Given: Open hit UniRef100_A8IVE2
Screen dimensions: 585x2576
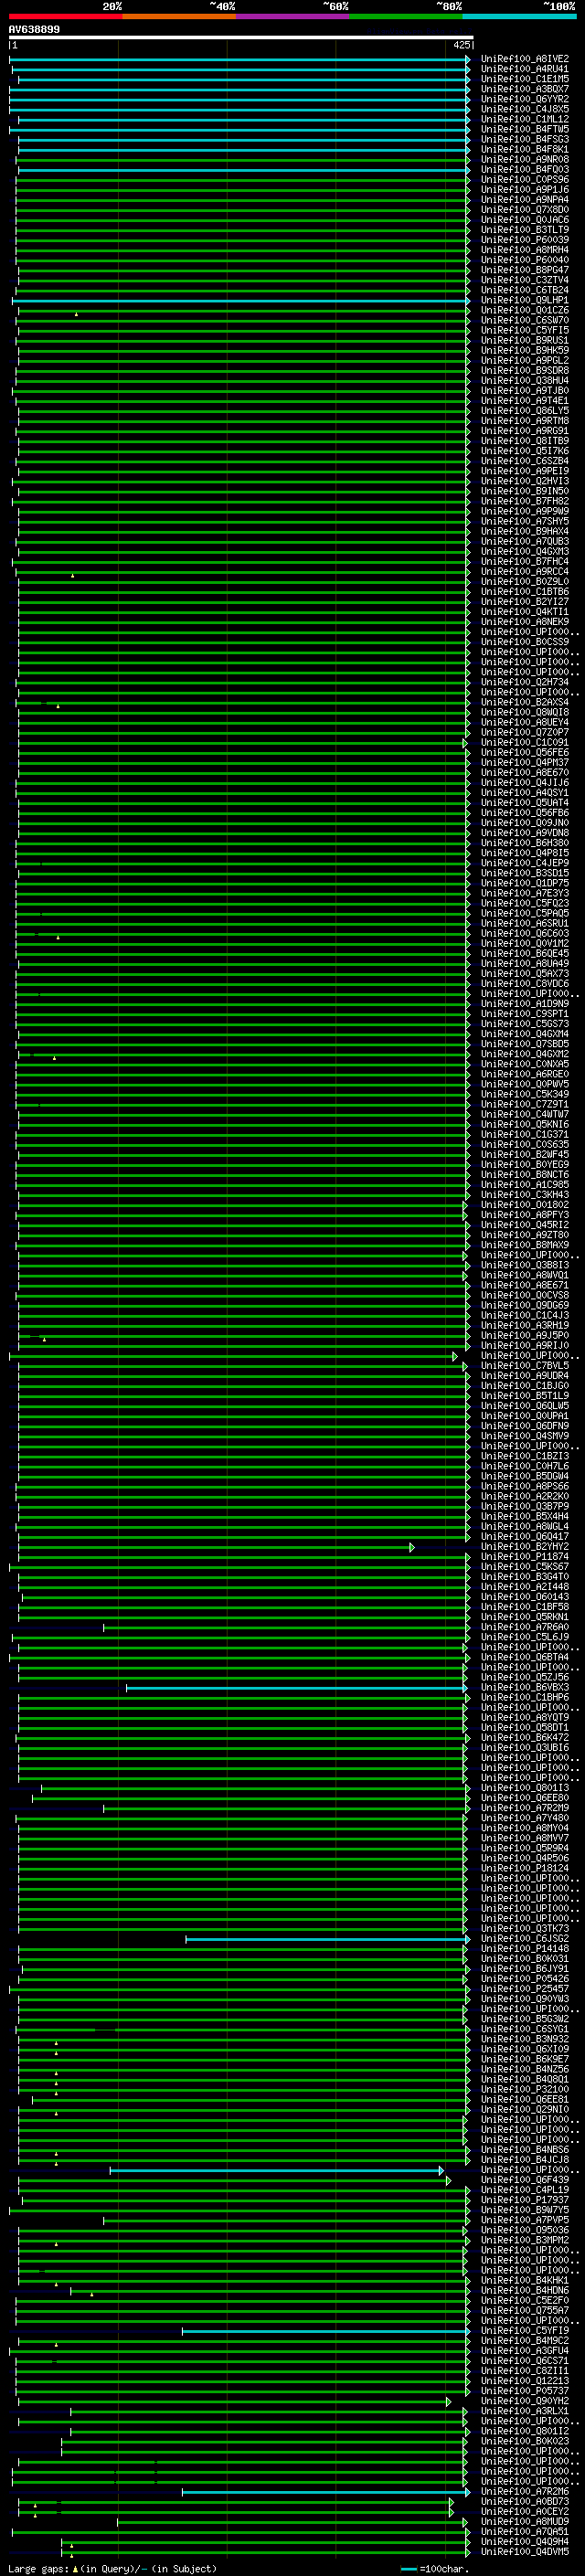Looking at the screenshot, I should (525, 59).
